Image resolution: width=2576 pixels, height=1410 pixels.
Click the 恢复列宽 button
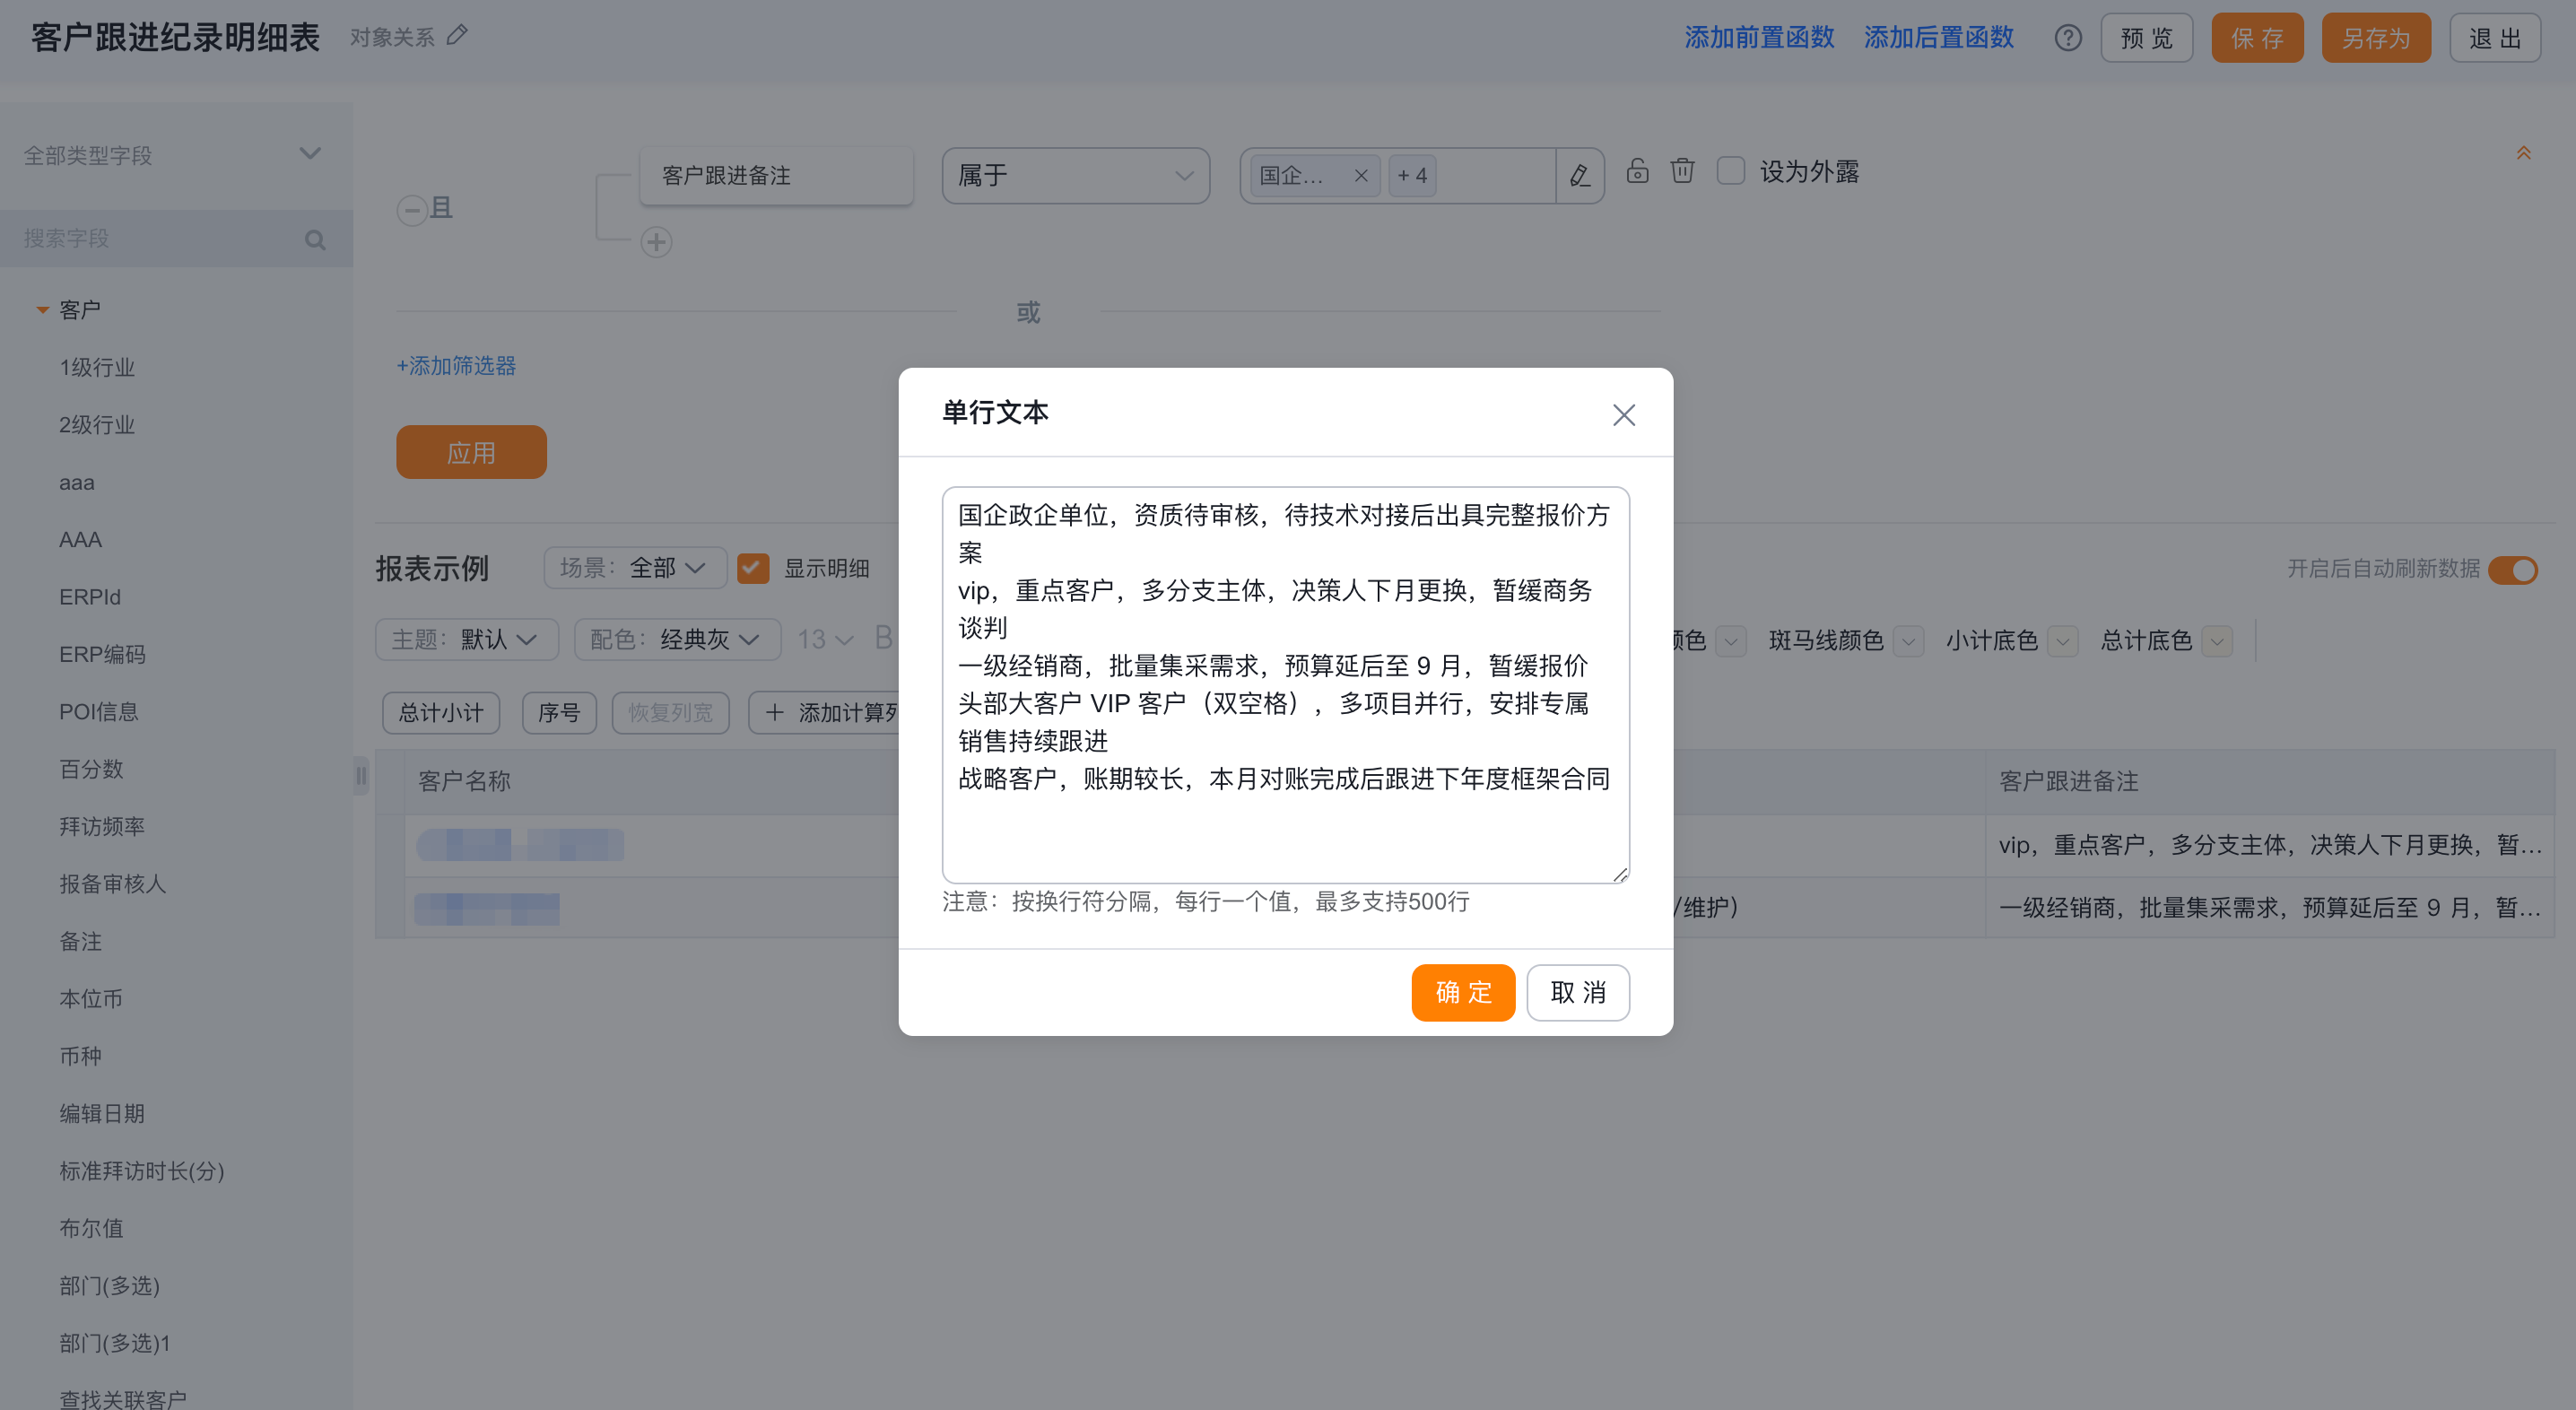pos(670,713)
